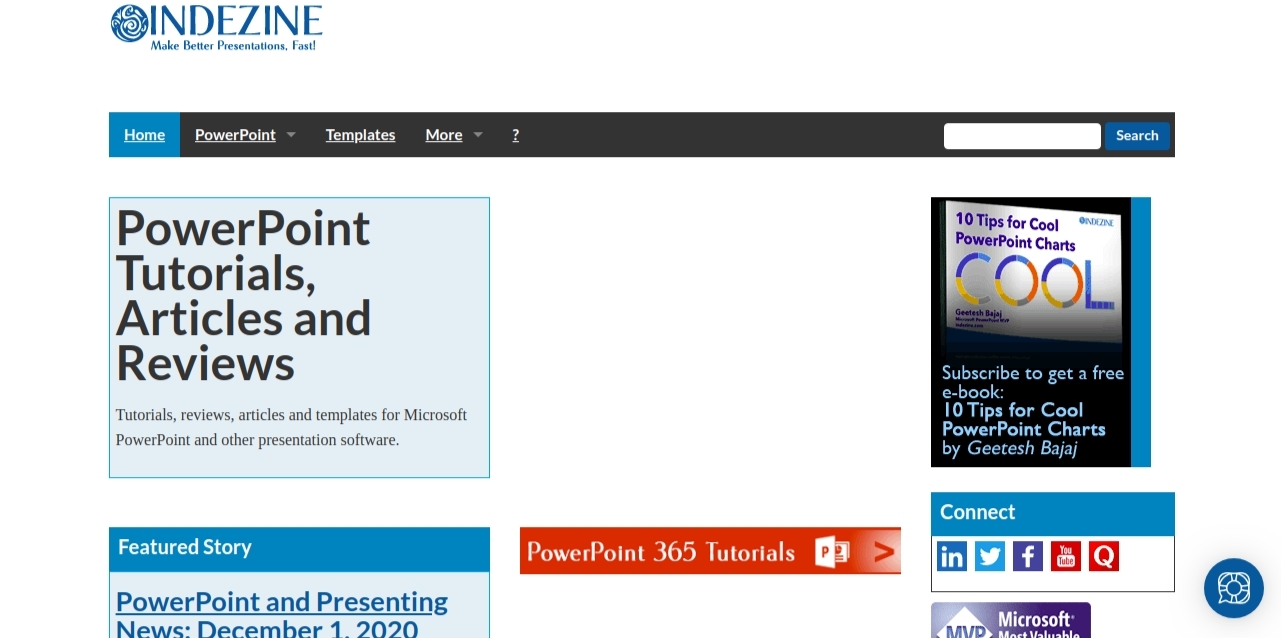This screenshot has width=1281, height=638.
Task: Open the Indezine Quora icon
Action: (1104, 556)
